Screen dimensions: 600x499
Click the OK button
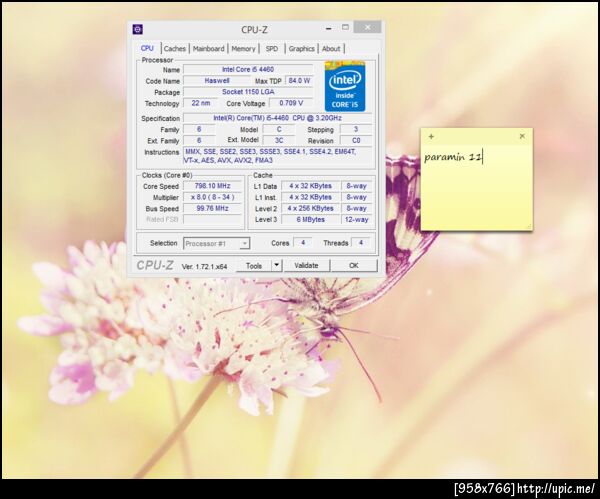pyautogui.click(x=354, y=265)
